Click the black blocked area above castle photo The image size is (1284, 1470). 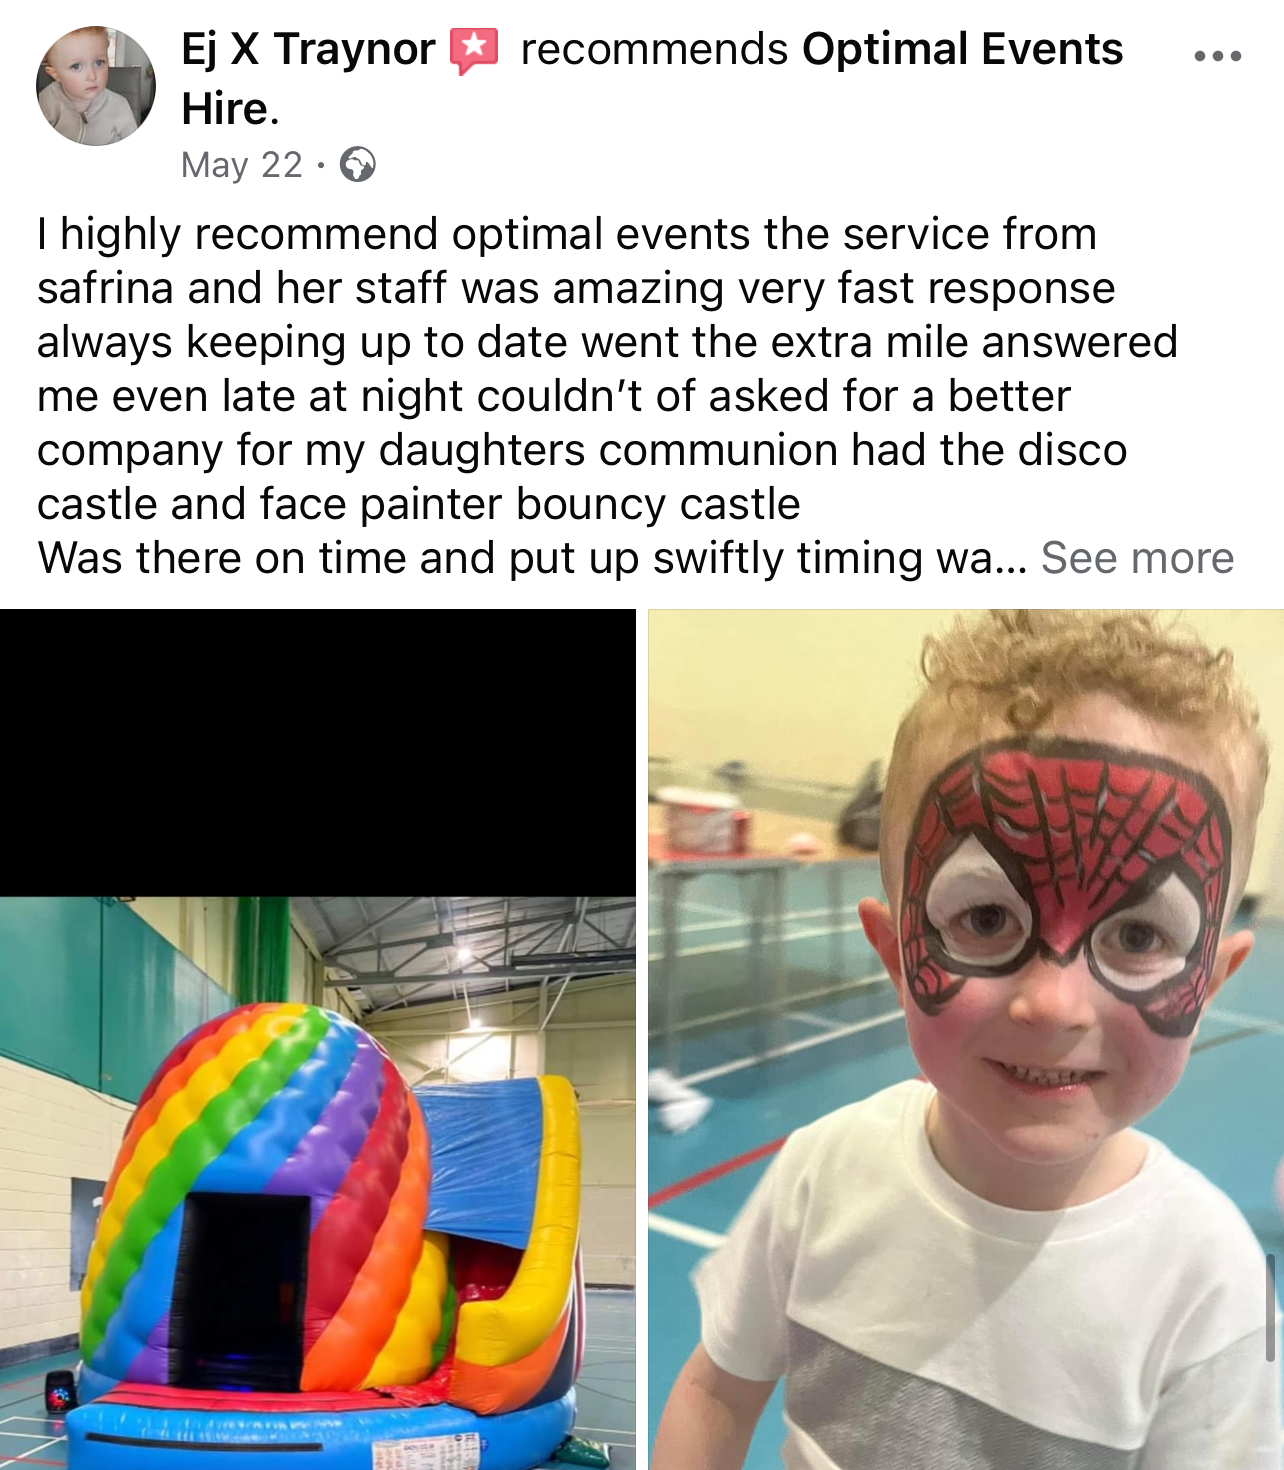pos(318,753)
